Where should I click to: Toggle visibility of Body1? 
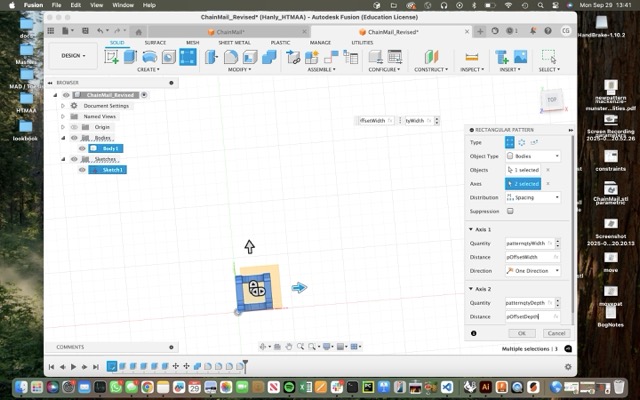[x=82, y=148]
